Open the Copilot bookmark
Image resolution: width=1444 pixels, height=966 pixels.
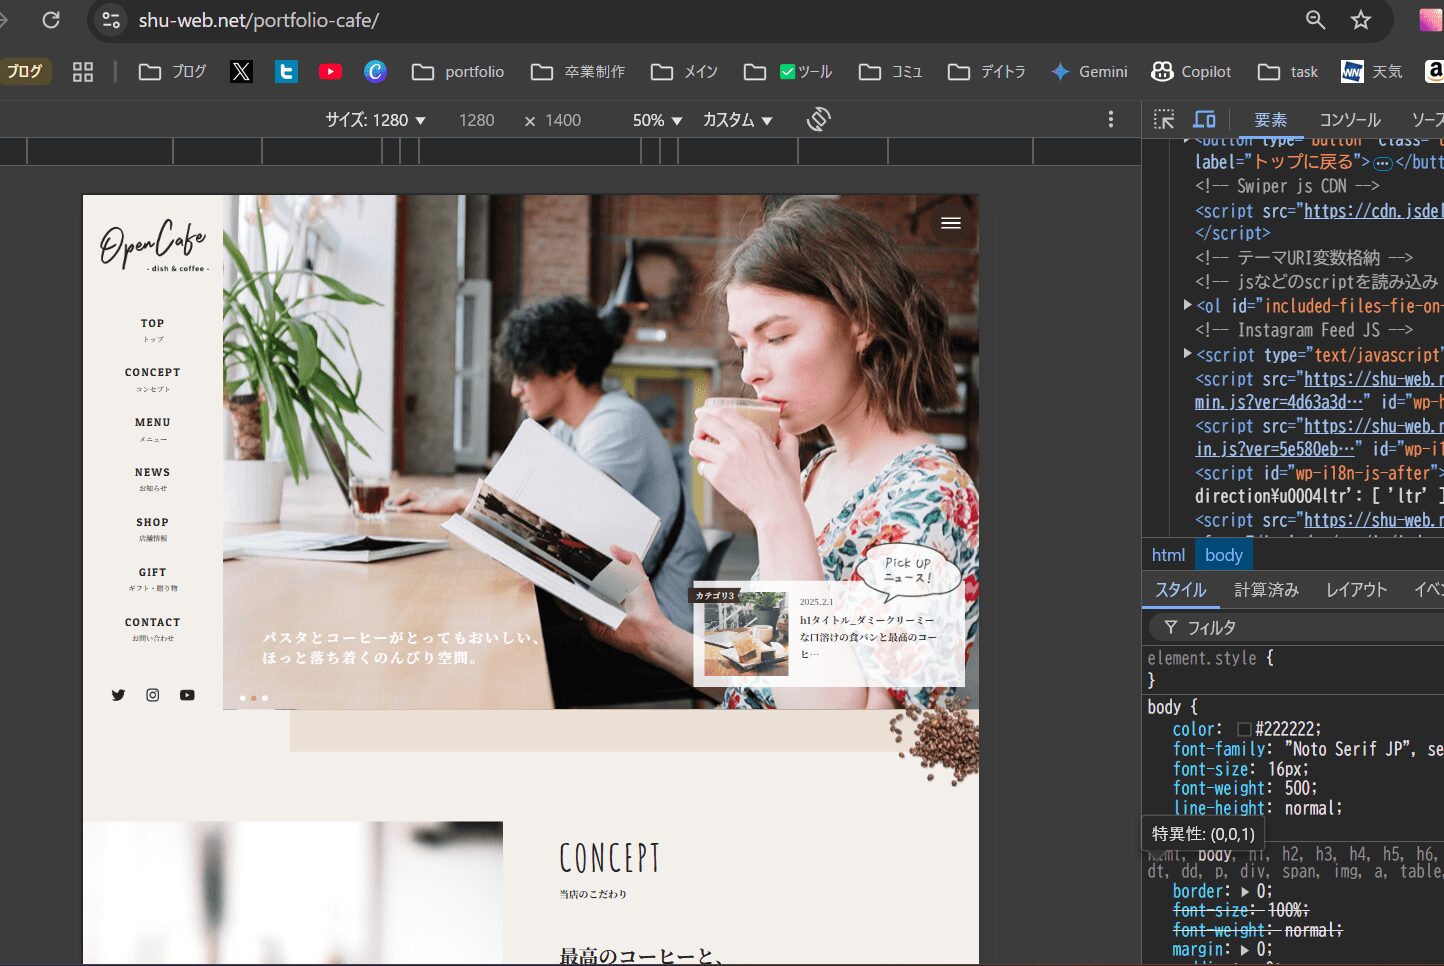(x=1191, y=71)
